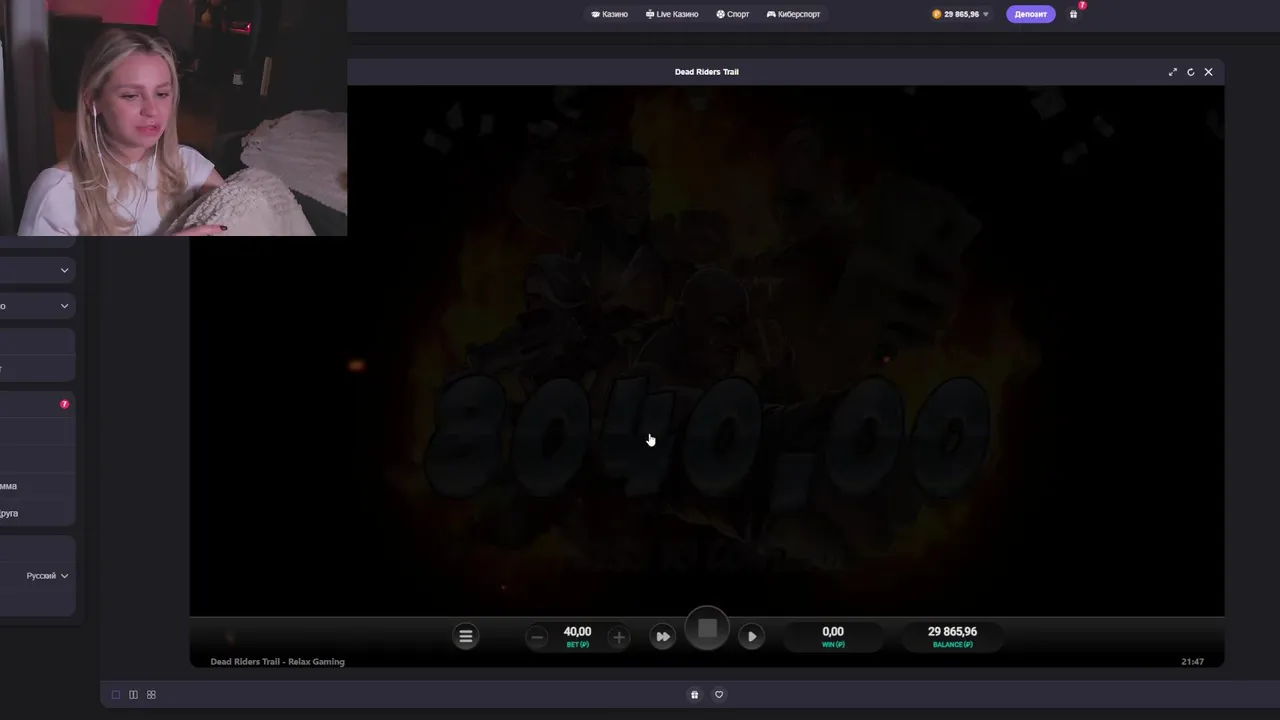Stop the current spin
Image resolution: width=1280 pixels, height=720 pixels.
[x=707, y=629]
